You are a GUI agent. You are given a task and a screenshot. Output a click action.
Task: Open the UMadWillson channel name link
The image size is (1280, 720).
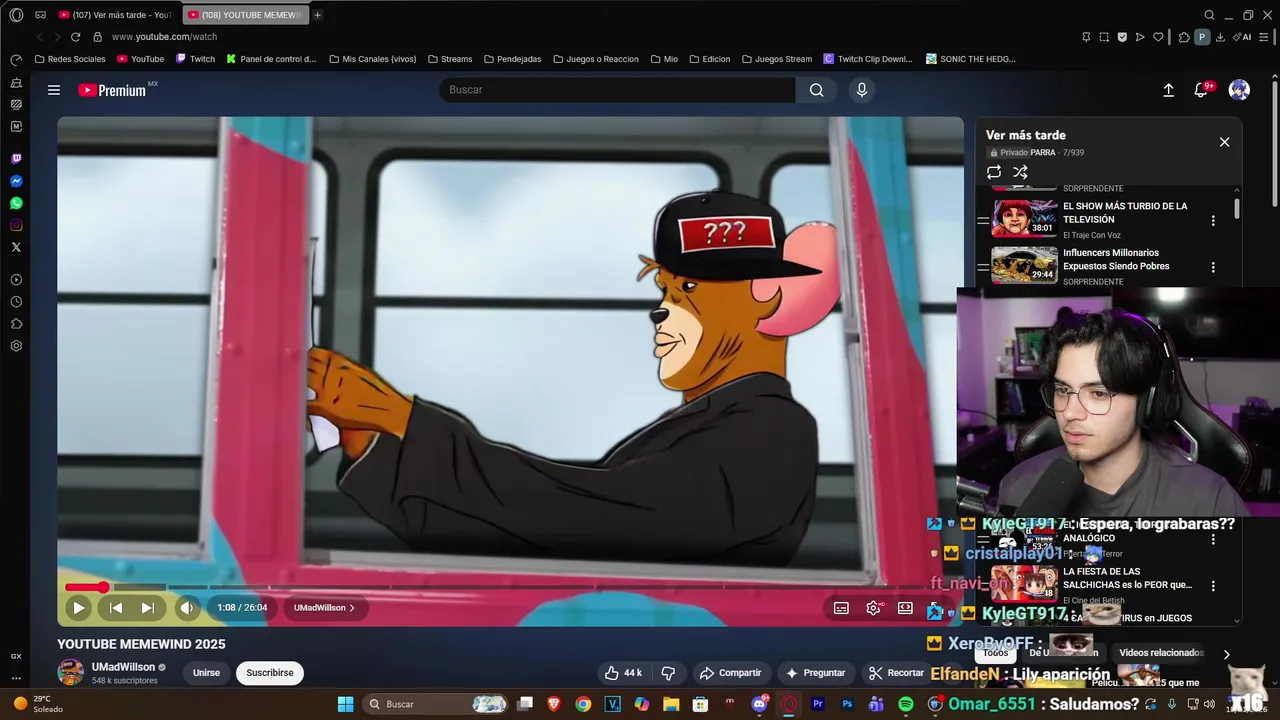click(x=123, y=667)
